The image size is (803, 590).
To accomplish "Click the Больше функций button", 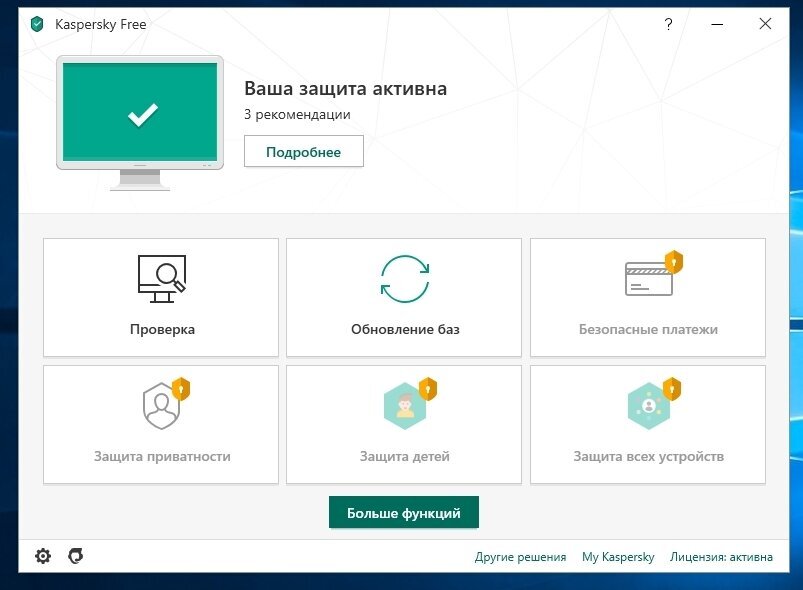I will [x=404, y=512].
